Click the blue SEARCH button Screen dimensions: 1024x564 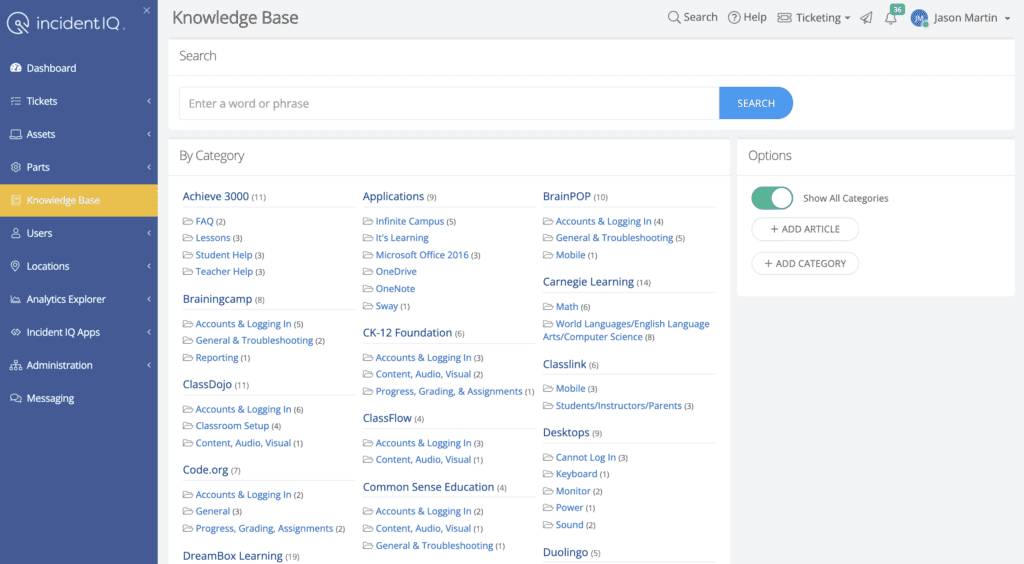tap(756, 103)
